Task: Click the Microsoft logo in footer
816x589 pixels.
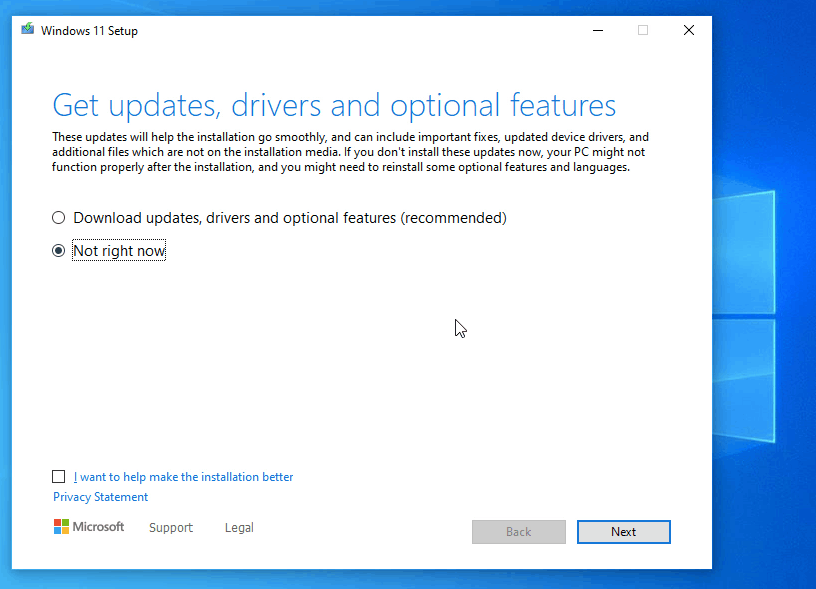Action: [x=89, y=527]
